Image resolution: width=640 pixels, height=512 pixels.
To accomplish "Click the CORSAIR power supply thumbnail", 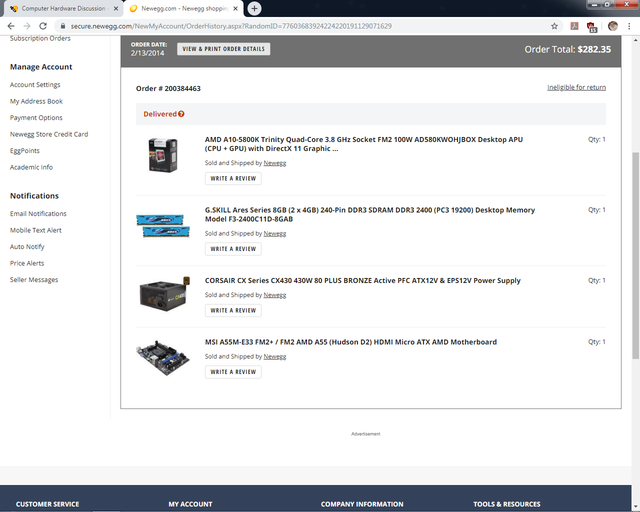I will (x=164, y=294).
